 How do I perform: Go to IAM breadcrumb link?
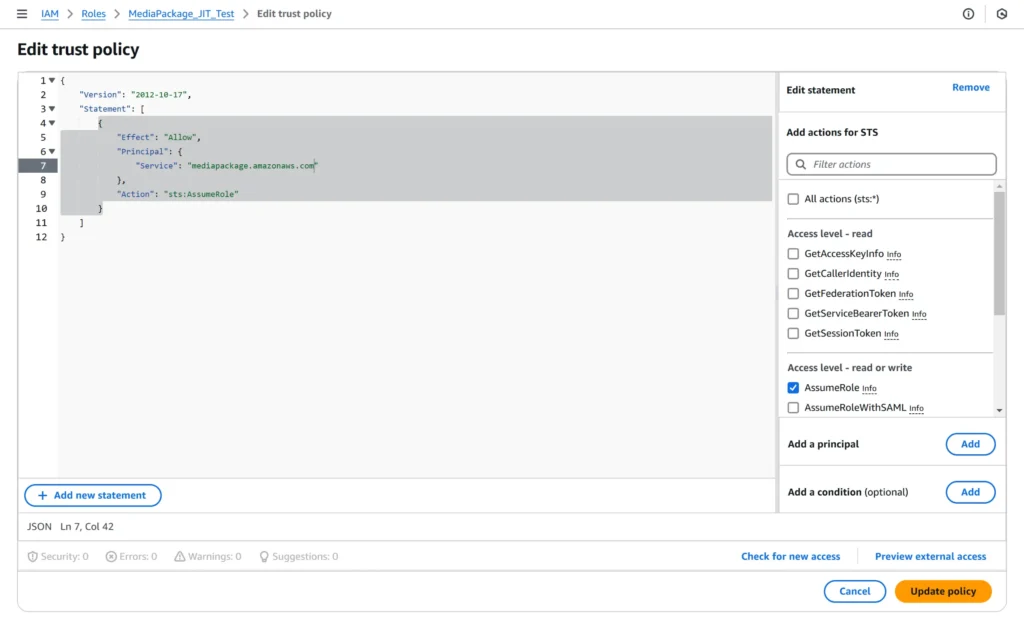(50, 14)
